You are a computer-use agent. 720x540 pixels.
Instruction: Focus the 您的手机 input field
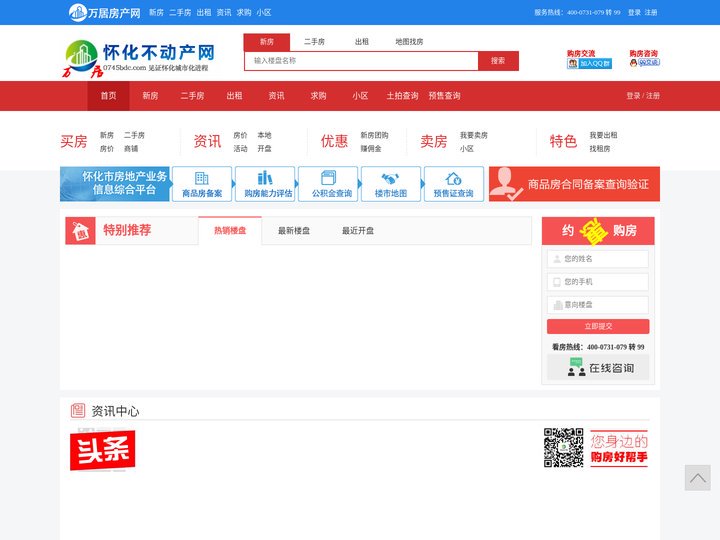598,282
